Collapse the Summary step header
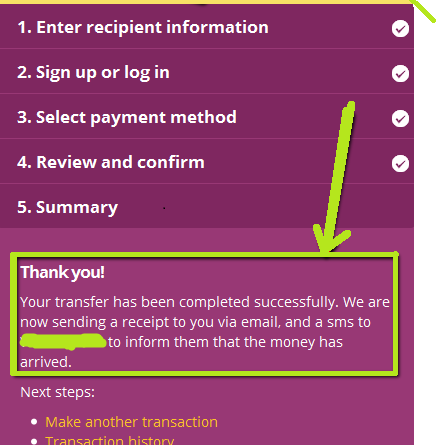The width and height of the screenshot is (436, 445). tap(207, 206)
